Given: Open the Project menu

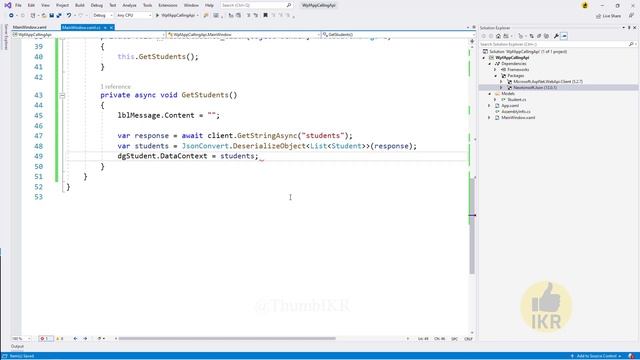Looking at the screenshot, I should tap(62, 5).
